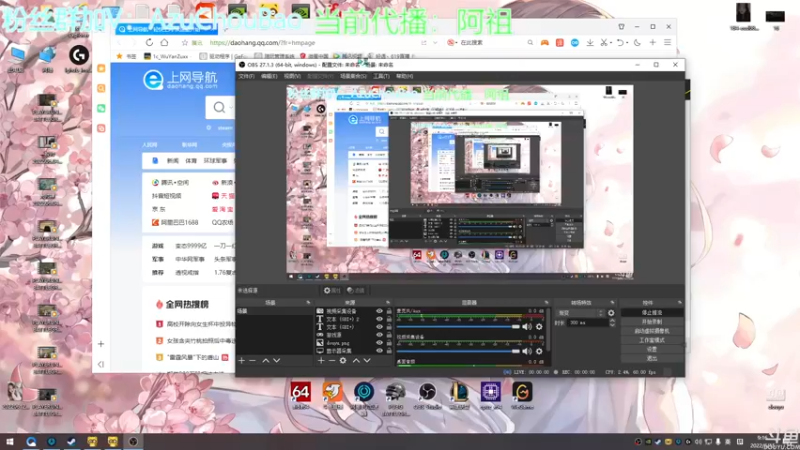Expand the browser undo-close-tab dropdown

(627, 43)
